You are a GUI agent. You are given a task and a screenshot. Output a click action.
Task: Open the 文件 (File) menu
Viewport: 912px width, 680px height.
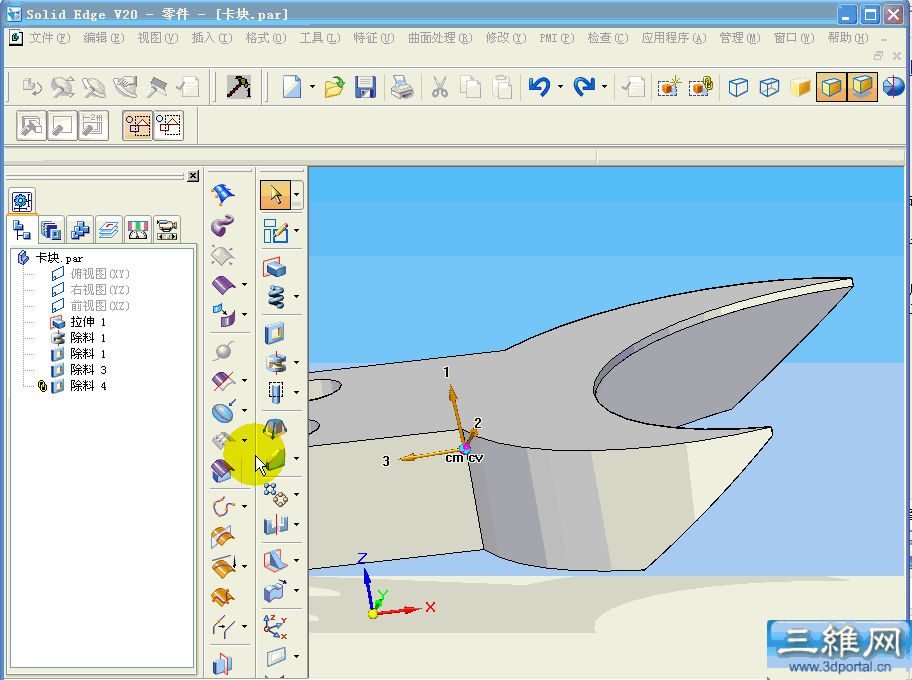click(x=50, y=38)
